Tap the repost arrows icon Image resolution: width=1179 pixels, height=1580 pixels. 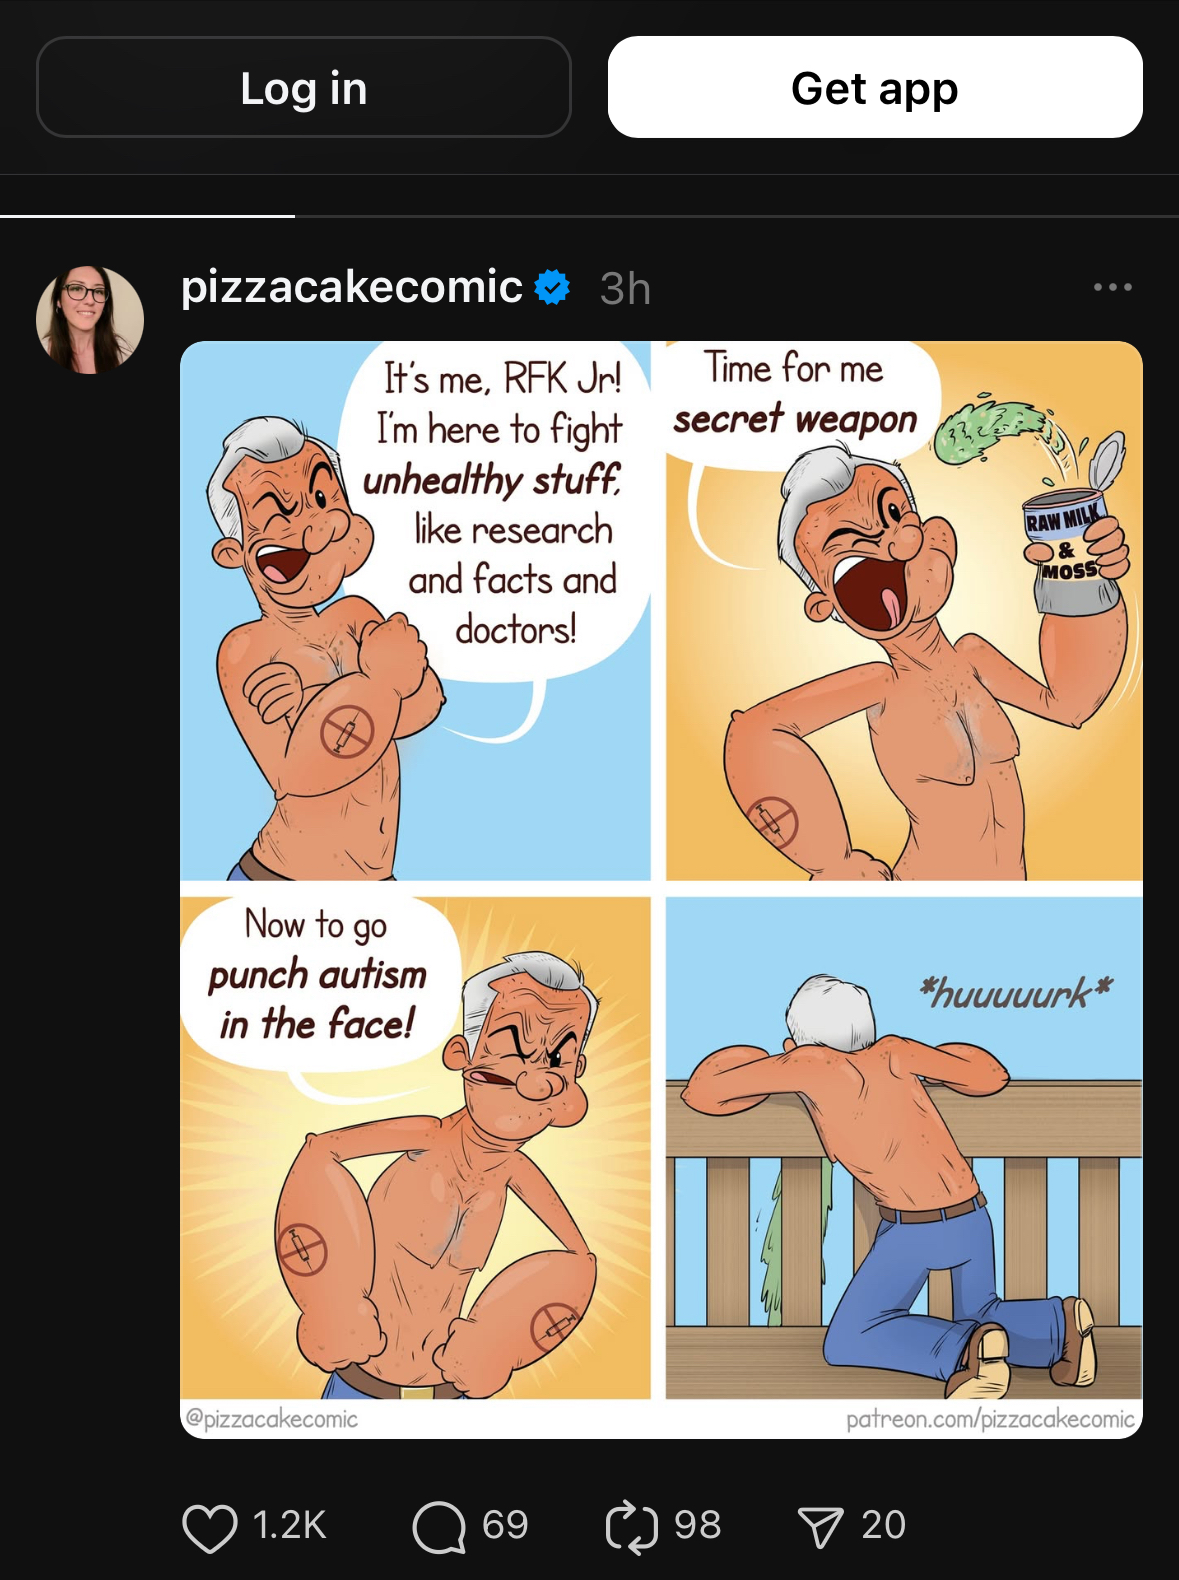coord(632,1527)
